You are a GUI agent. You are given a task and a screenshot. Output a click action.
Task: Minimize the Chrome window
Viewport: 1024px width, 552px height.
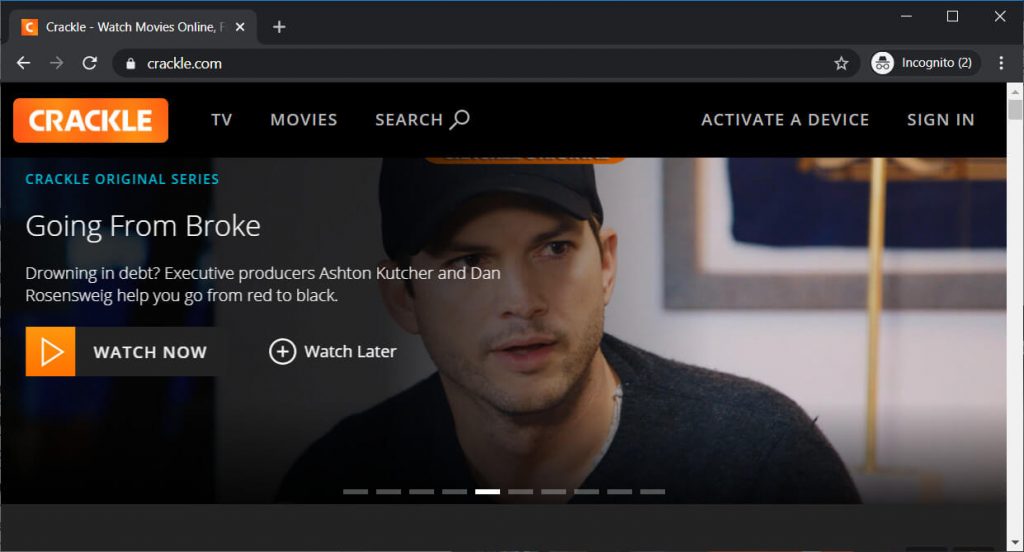(906, 16)
